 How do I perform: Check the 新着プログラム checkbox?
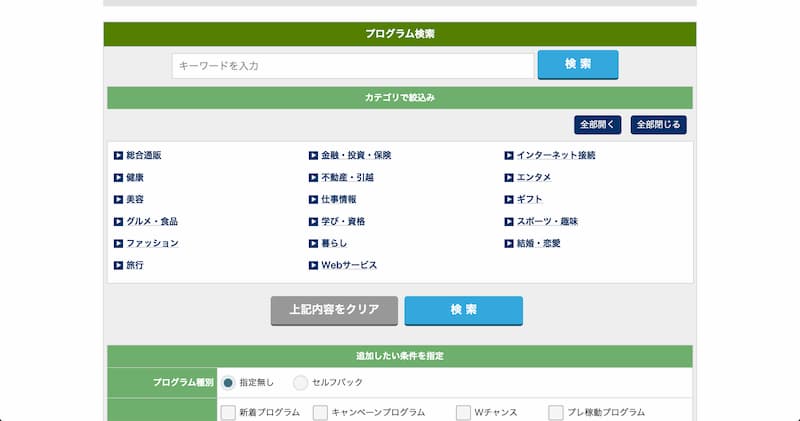pyautogui.click(x=228, y=412)
